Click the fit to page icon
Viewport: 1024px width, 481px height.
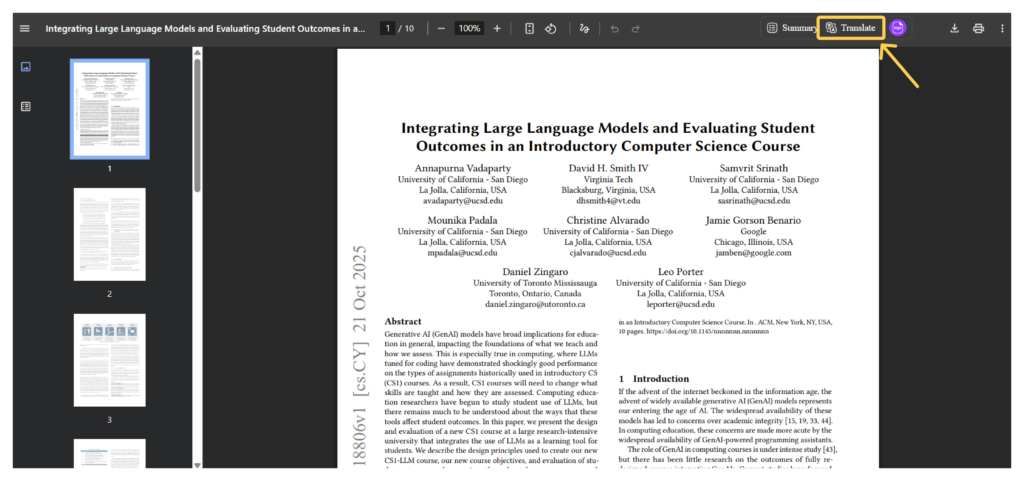[x=529, y=28]
